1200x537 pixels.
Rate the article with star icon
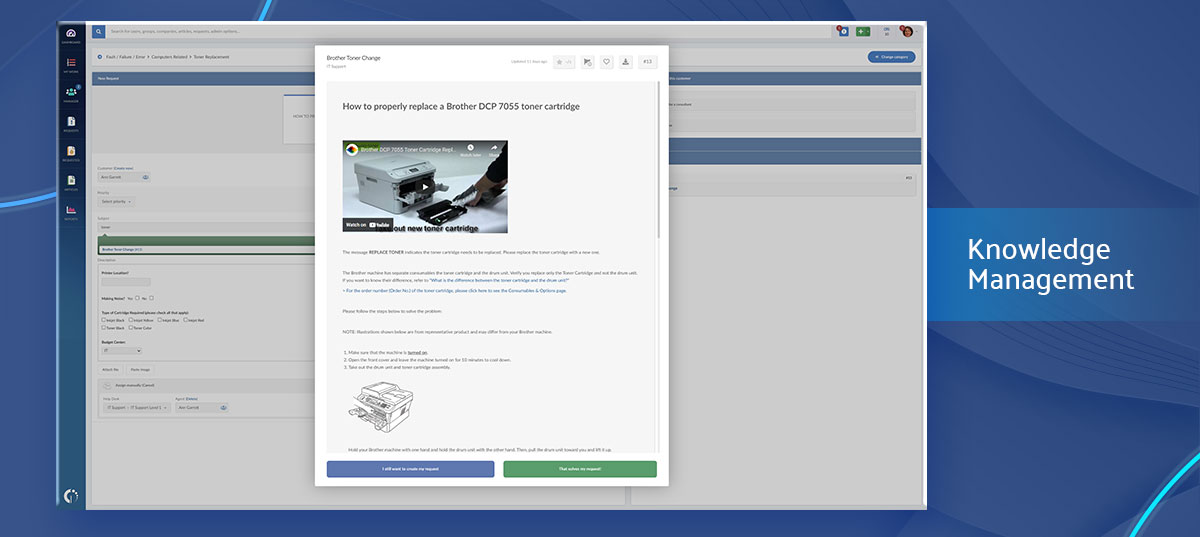point(564,62)
